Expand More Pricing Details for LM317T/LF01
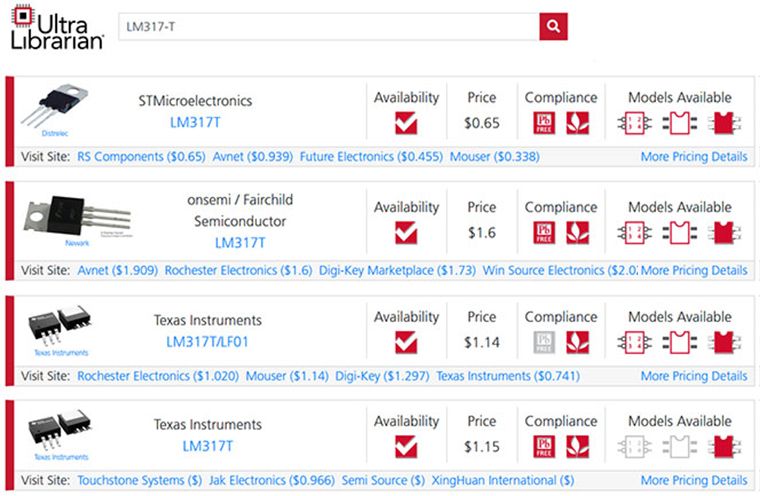The width and height of the screenshot is (760, 496). tap(693, 376)
